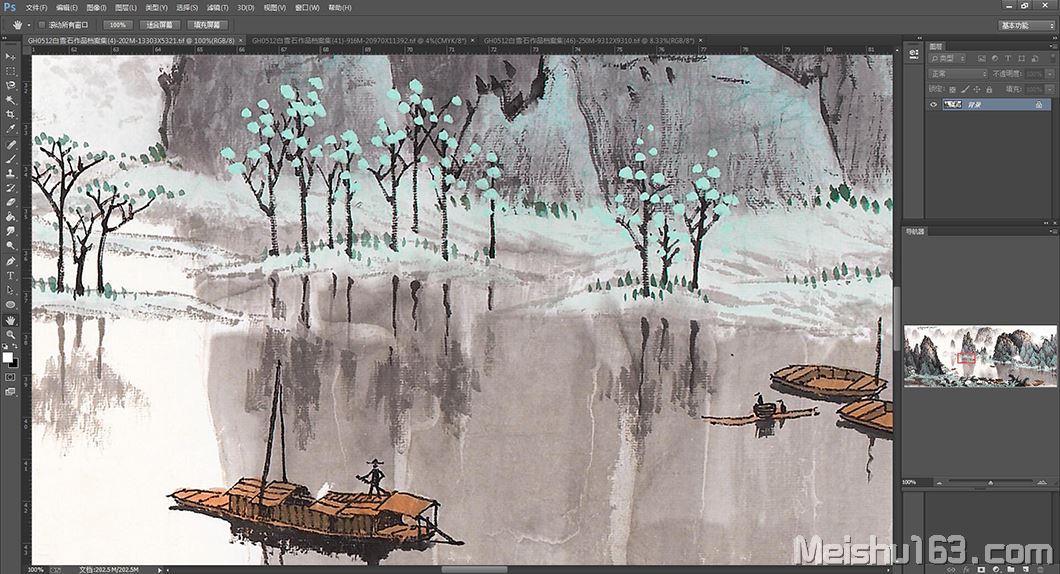Screen dimensions: 1060x574
Task: Open the blend mode dropdown
Action: click(959, 74)
